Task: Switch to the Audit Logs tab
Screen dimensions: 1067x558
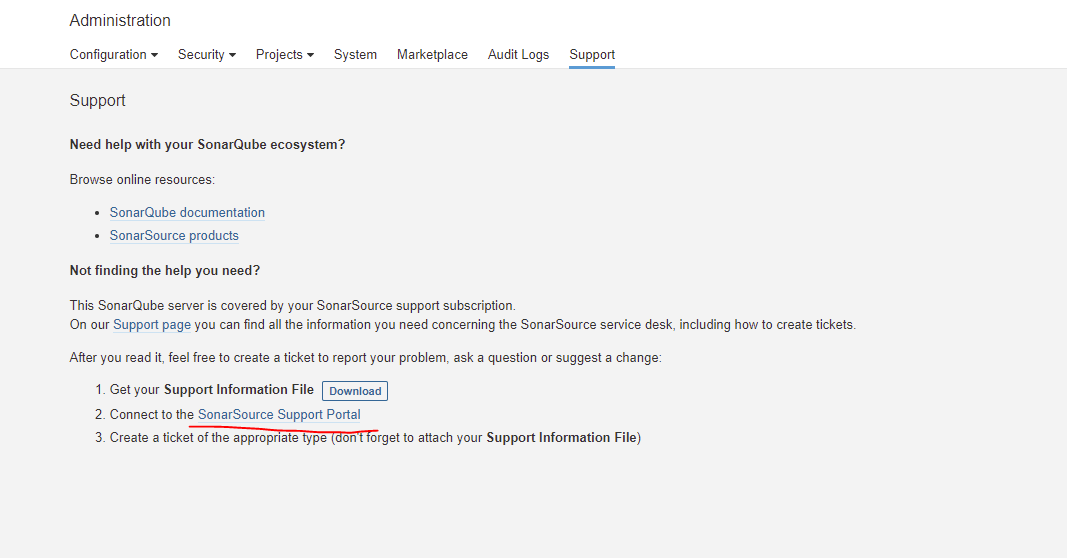Action: (x=519, y=54)
